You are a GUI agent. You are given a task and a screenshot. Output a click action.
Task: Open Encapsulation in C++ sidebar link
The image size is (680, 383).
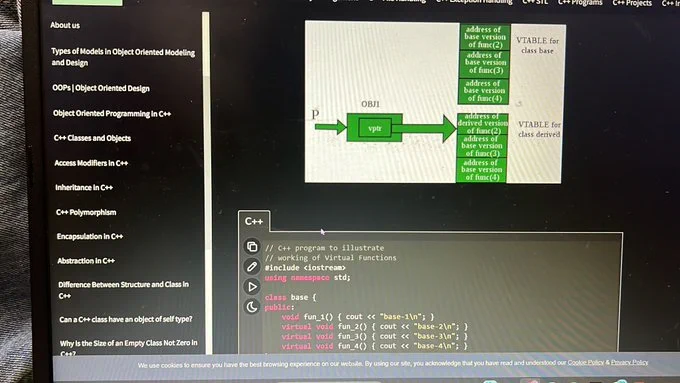(90, 236)
